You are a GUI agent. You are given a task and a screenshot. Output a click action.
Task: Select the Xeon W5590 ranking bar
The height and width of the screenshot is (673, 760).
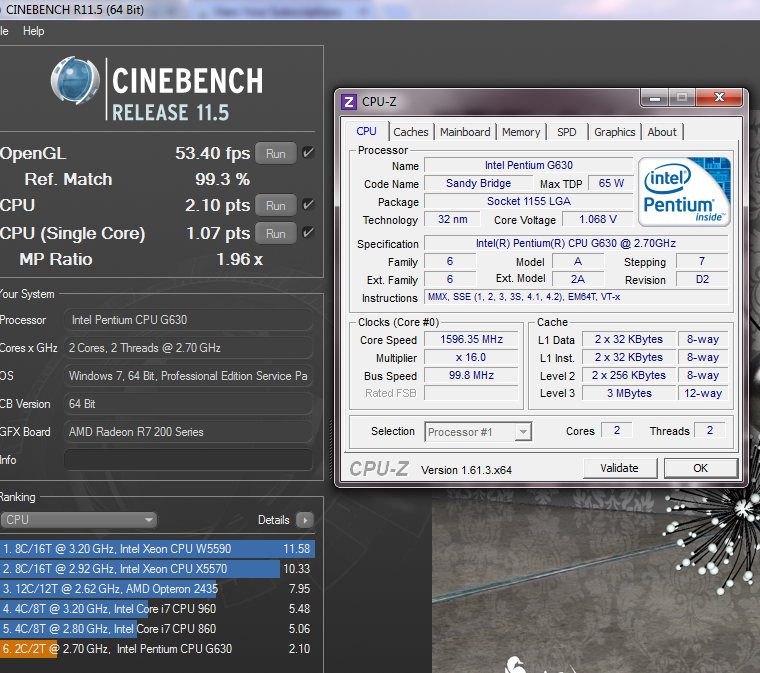(x=157, y=549)
